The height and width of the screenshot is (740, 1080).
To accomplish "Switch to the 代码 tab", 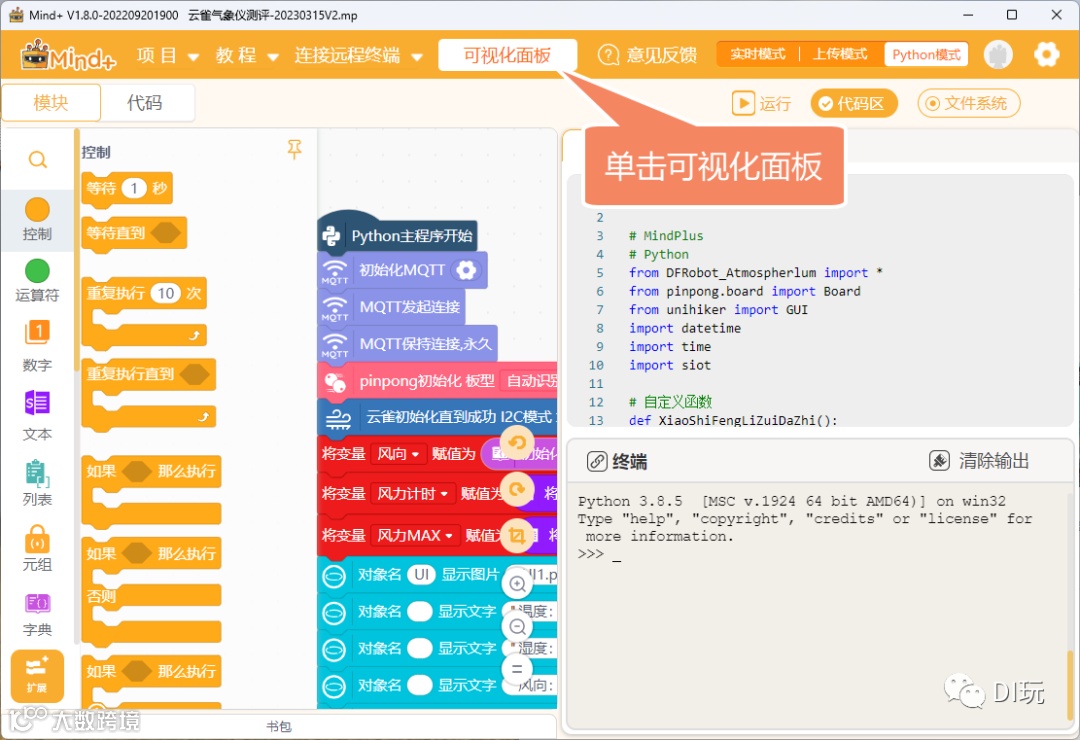I will click(x=145, y=103).
